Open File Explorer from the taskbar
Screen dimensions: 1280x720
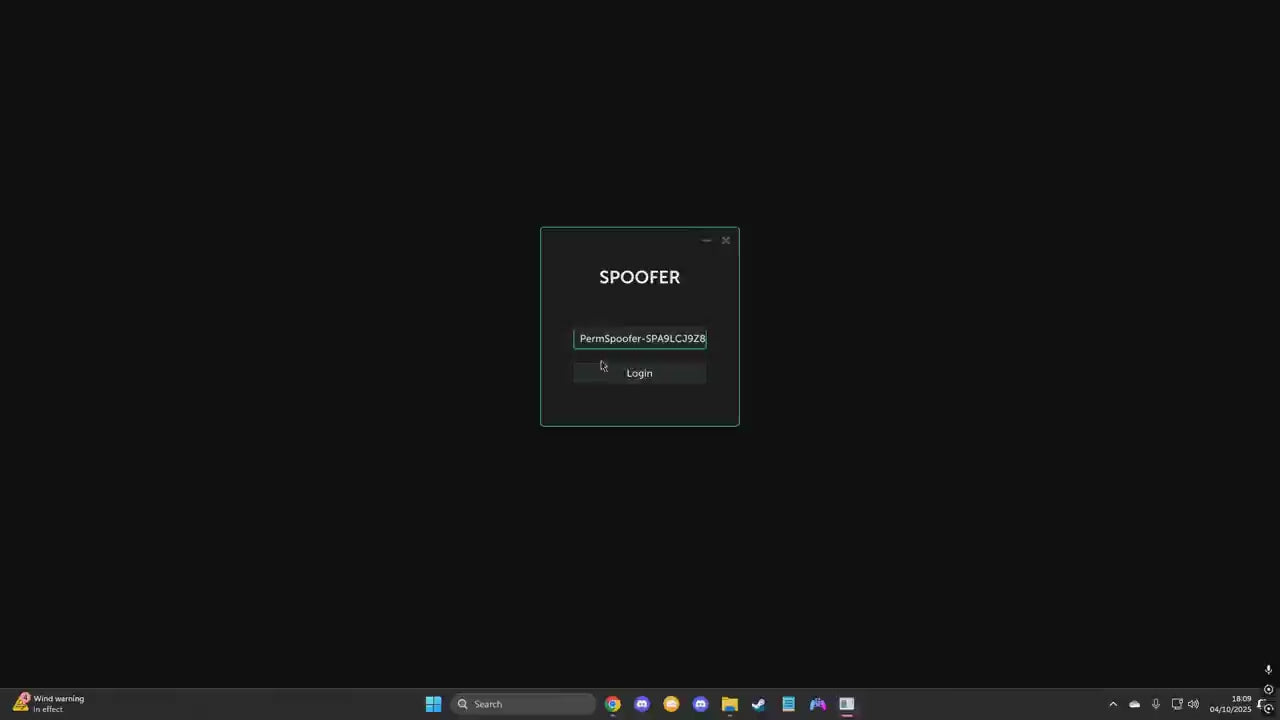730,704
